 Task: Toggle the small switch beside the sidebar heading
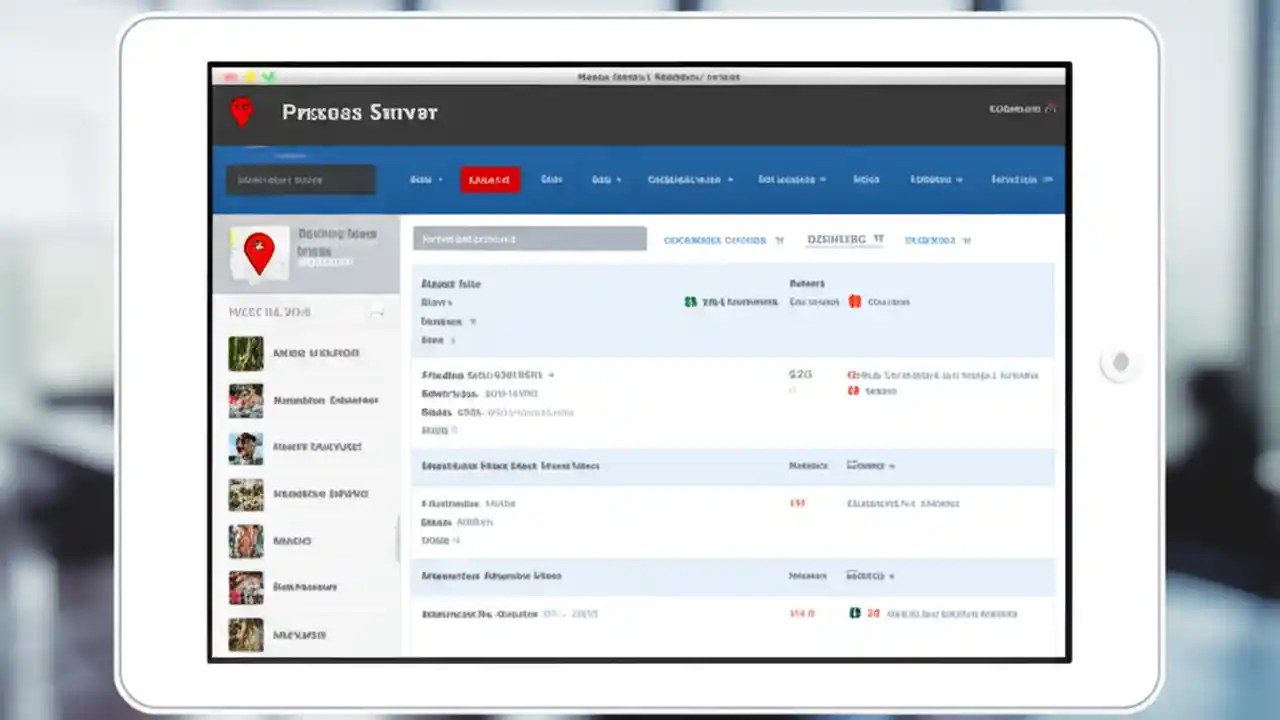pyautogui.click(x=378, y=312)
